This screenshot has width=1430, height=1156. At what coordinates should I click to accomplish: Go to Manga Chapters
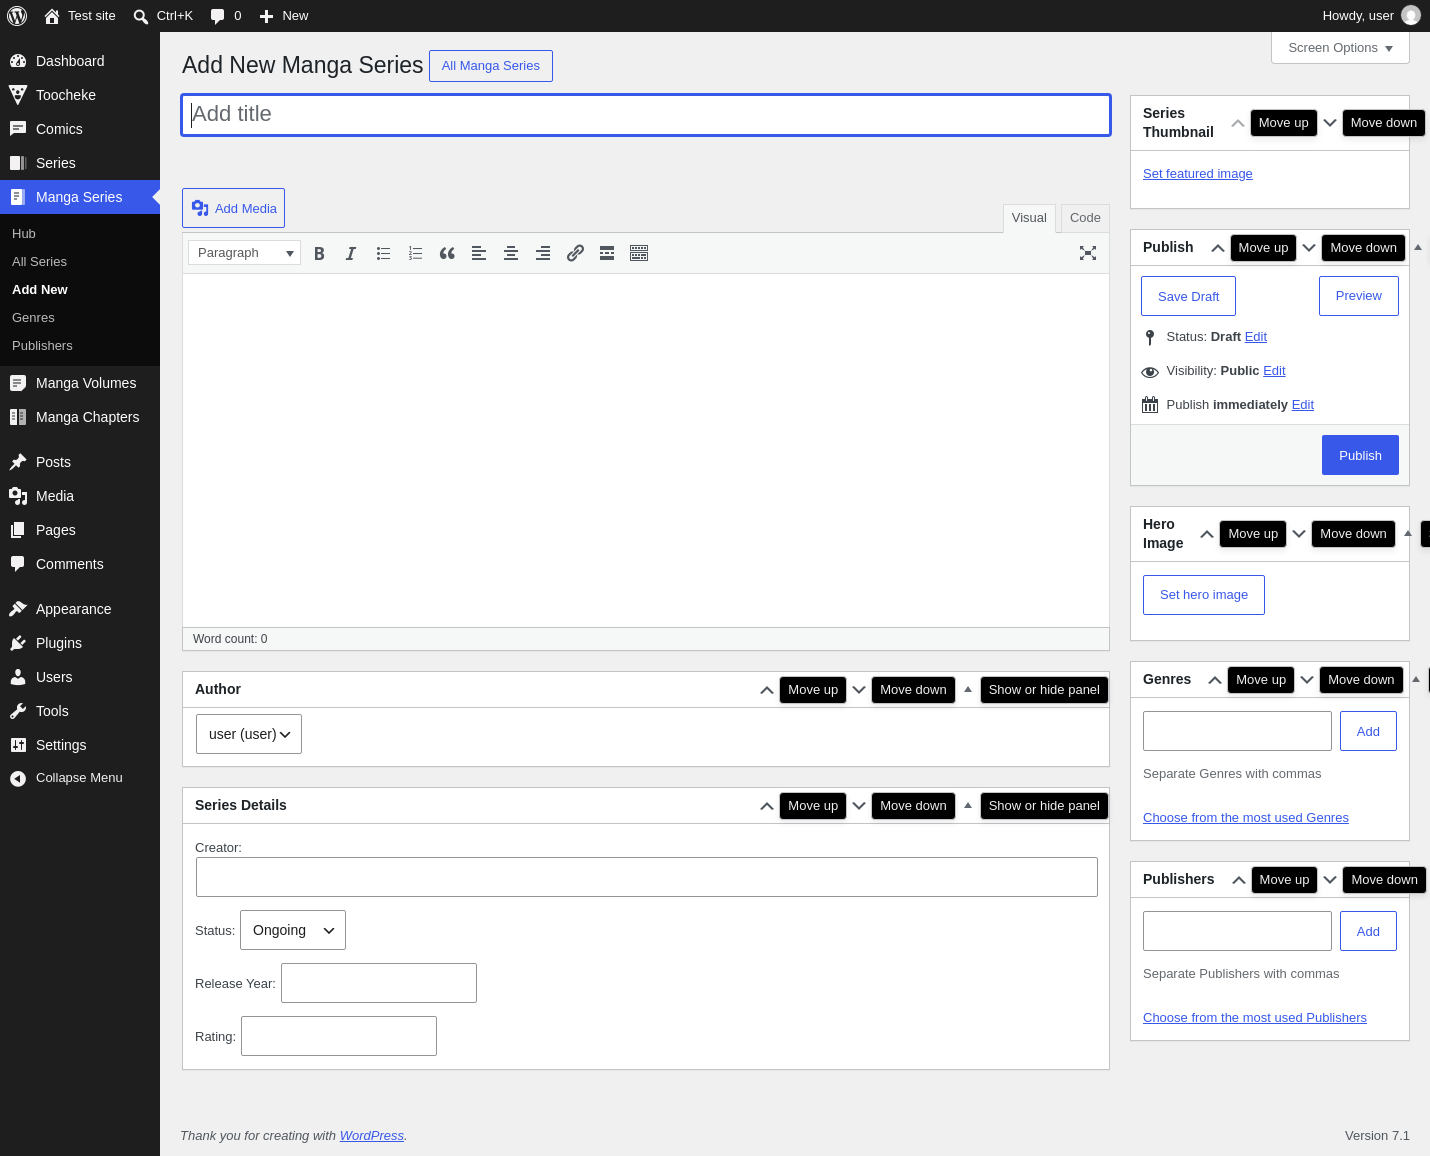pyautogui.click(x=80, y=417)
